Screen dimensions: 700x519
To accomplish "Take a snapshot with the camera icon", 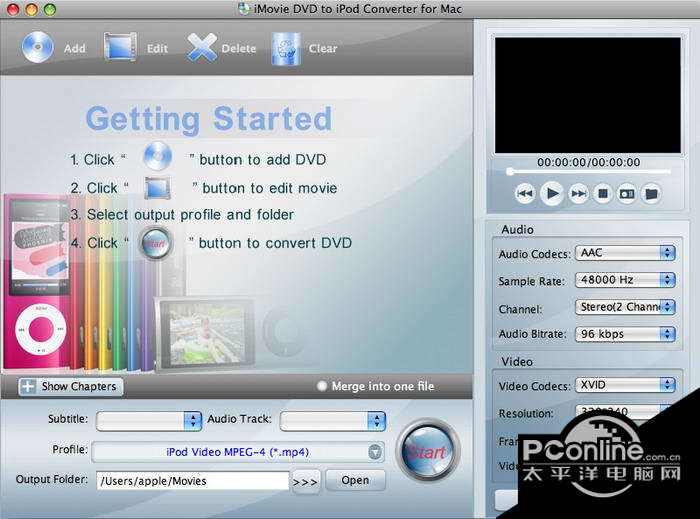I will (627, 194).
